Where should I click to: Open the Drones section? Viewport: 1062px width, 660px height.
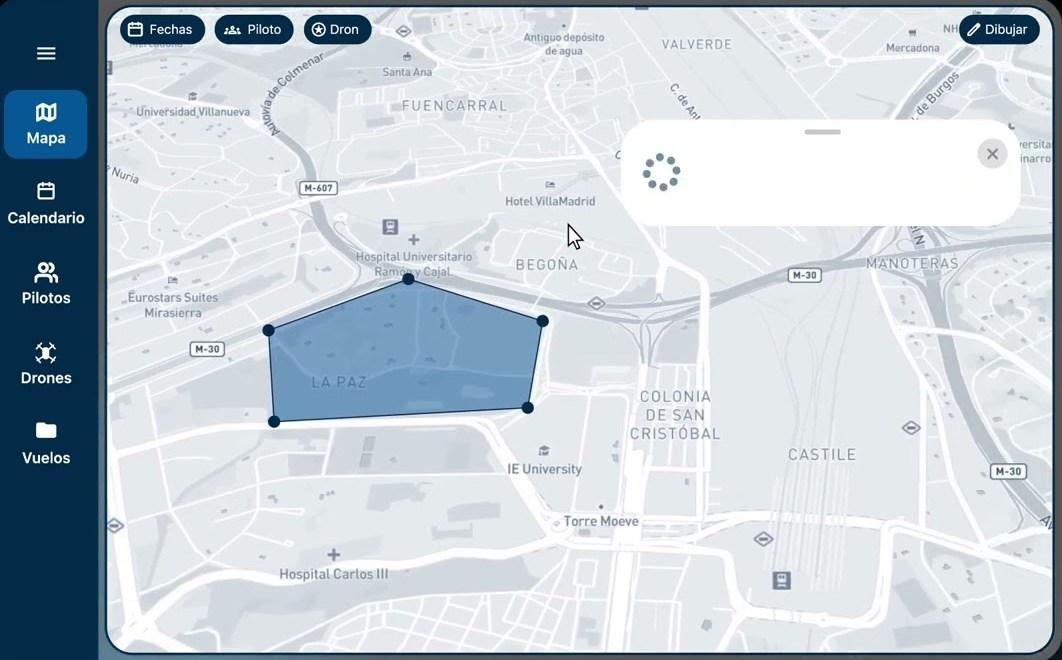point(46,363)
